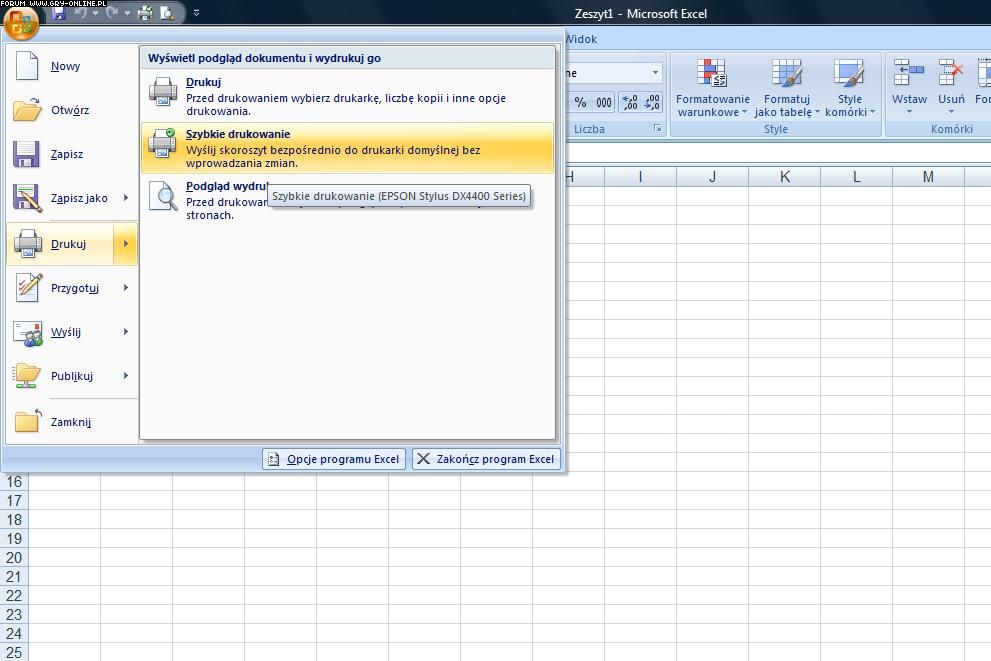Click the Save icon in Quick Access Toolbar

point(59,13)
